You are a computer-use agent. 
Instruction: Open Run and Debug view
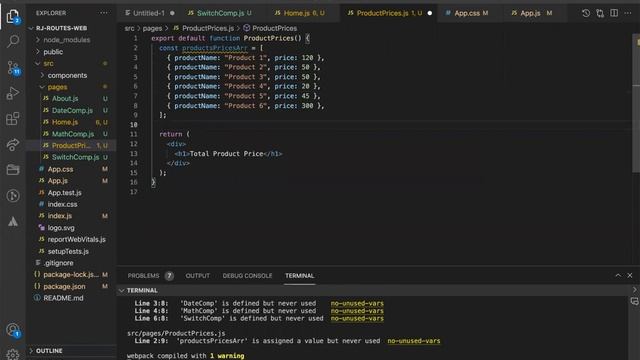(13, 93)
